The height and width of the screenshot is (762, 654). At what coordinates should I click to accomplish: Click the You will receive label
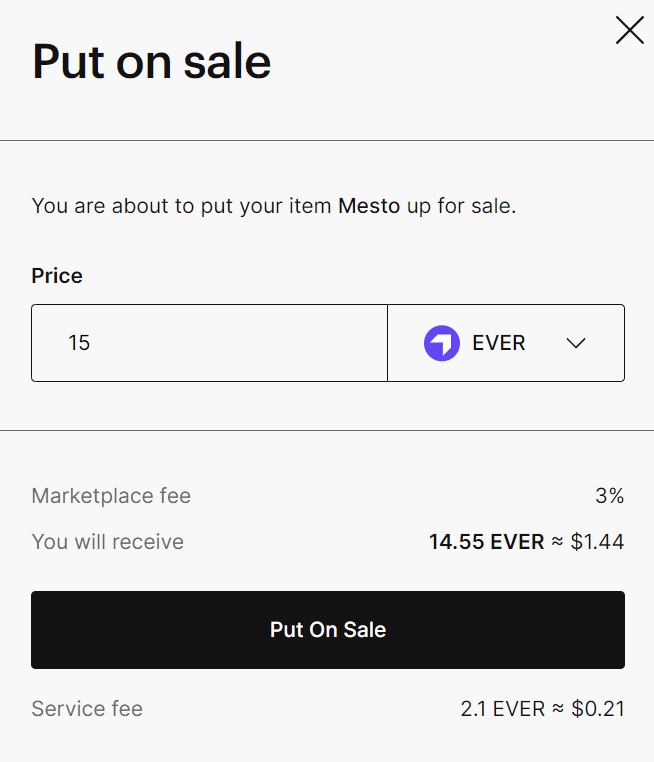(x=108, y=542)
